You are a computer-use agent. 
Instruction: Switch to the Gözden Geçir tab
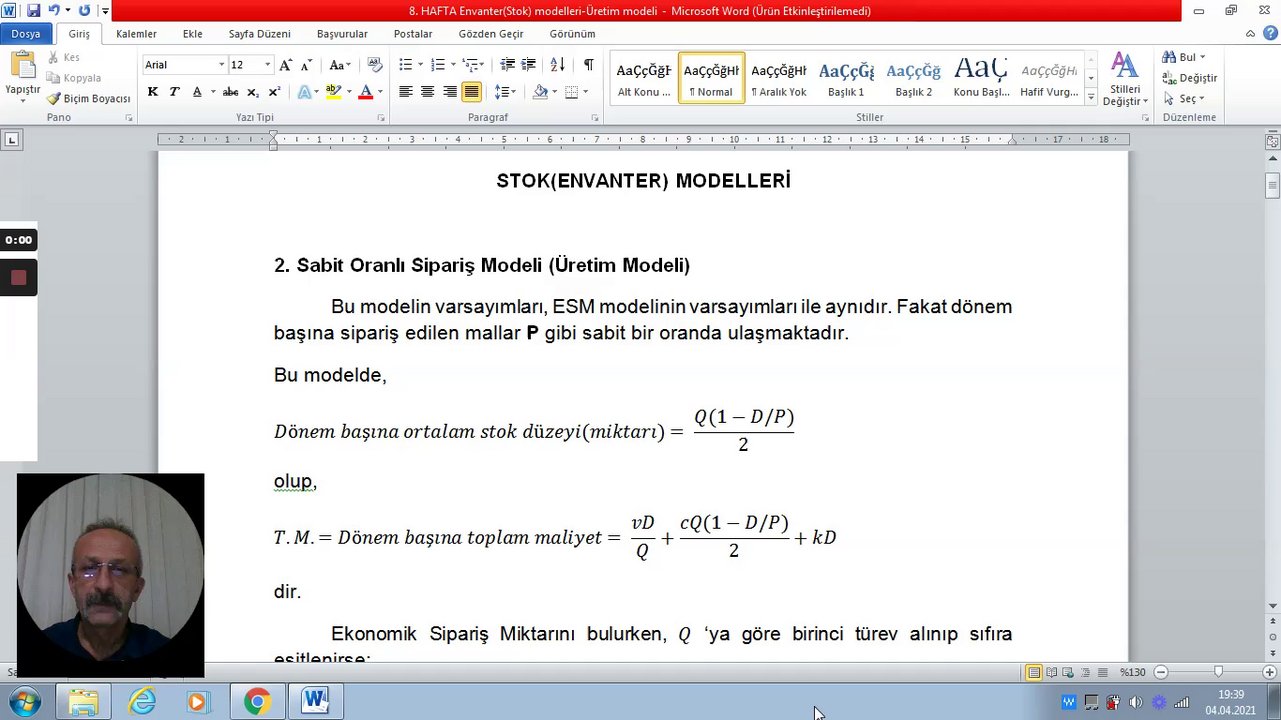point(491,34)
